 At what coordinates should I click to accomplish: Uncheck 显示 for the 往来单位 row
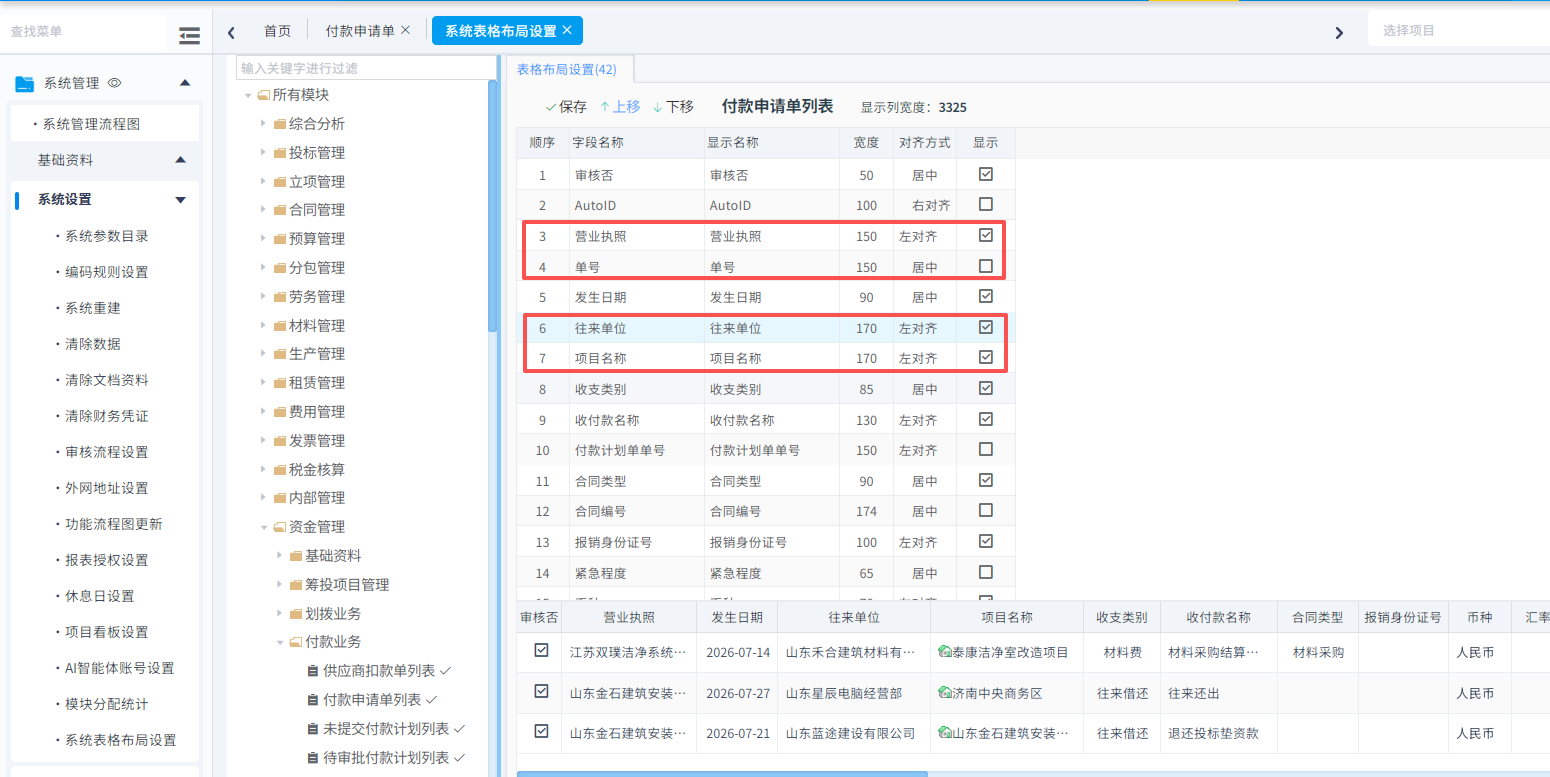[x=986, y=327]
